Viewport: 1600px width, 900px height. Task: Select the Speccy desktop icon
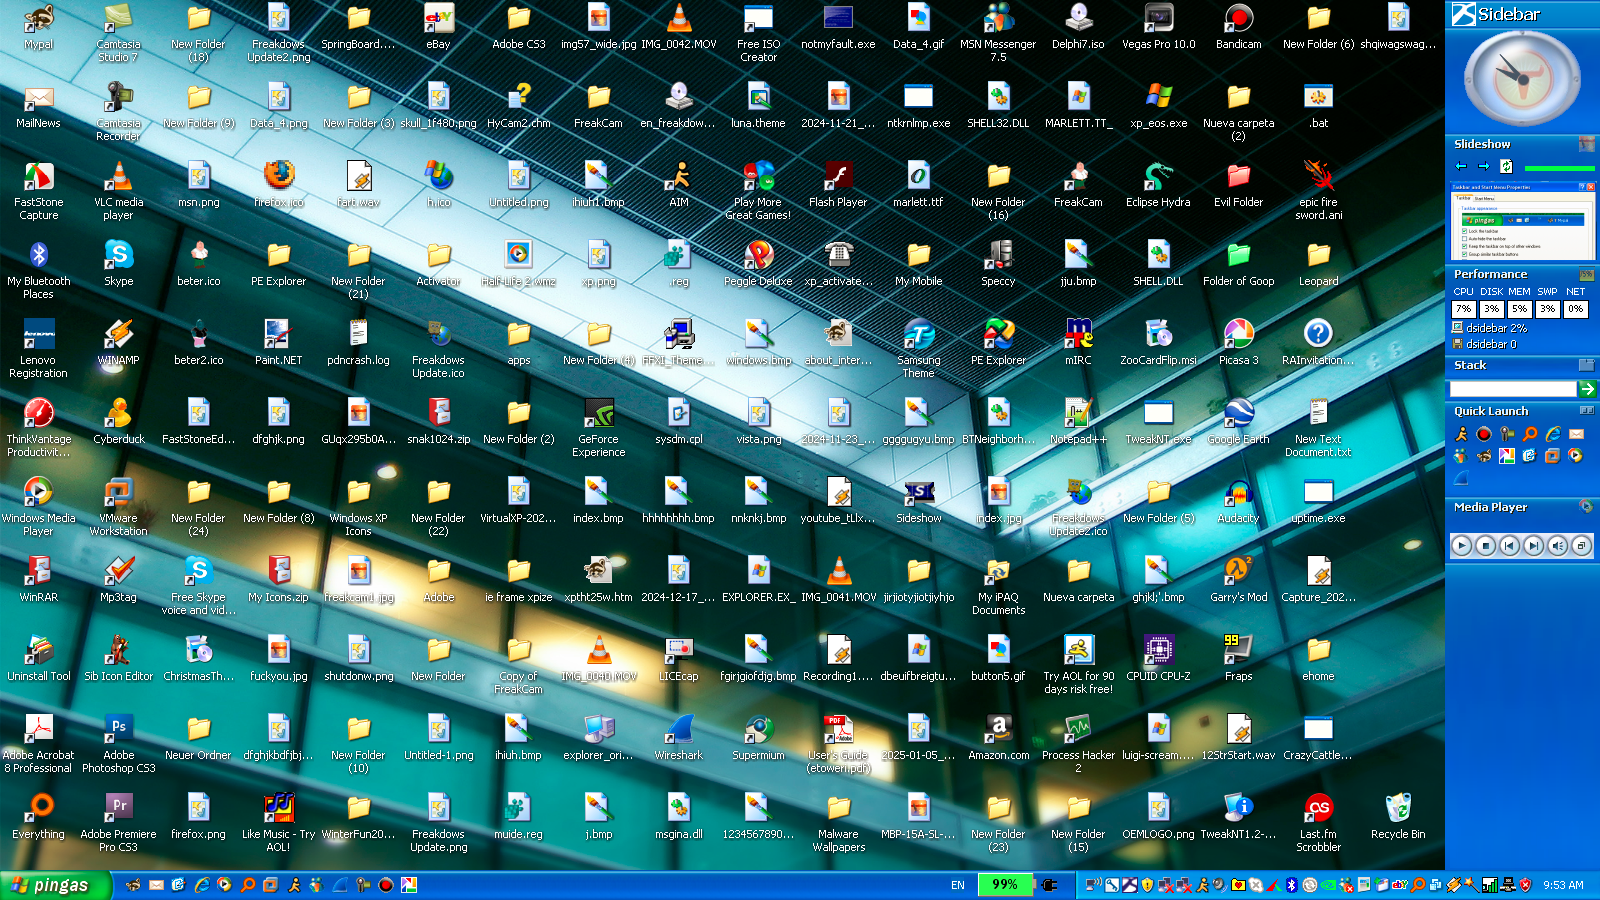click(x=998, y=264)
